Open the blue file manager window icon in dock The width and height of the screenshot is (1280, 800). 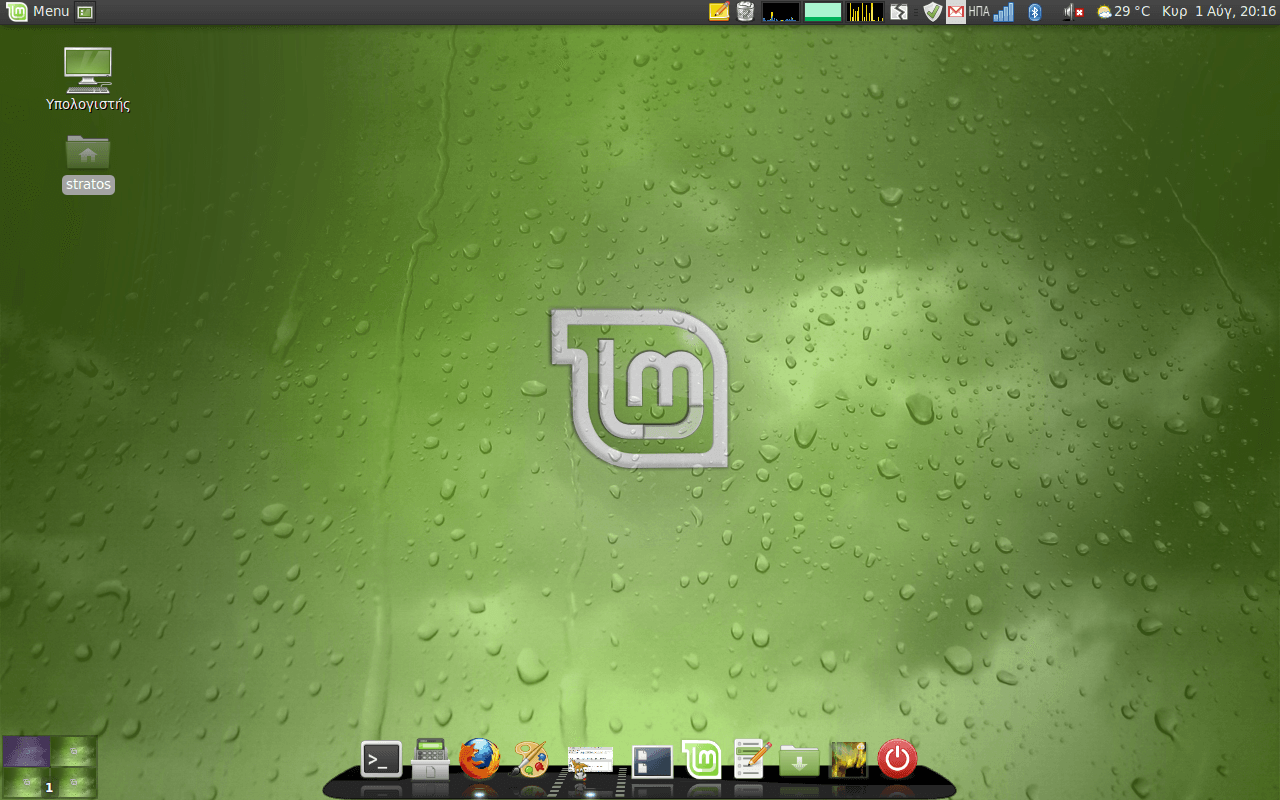pos(652,761)
